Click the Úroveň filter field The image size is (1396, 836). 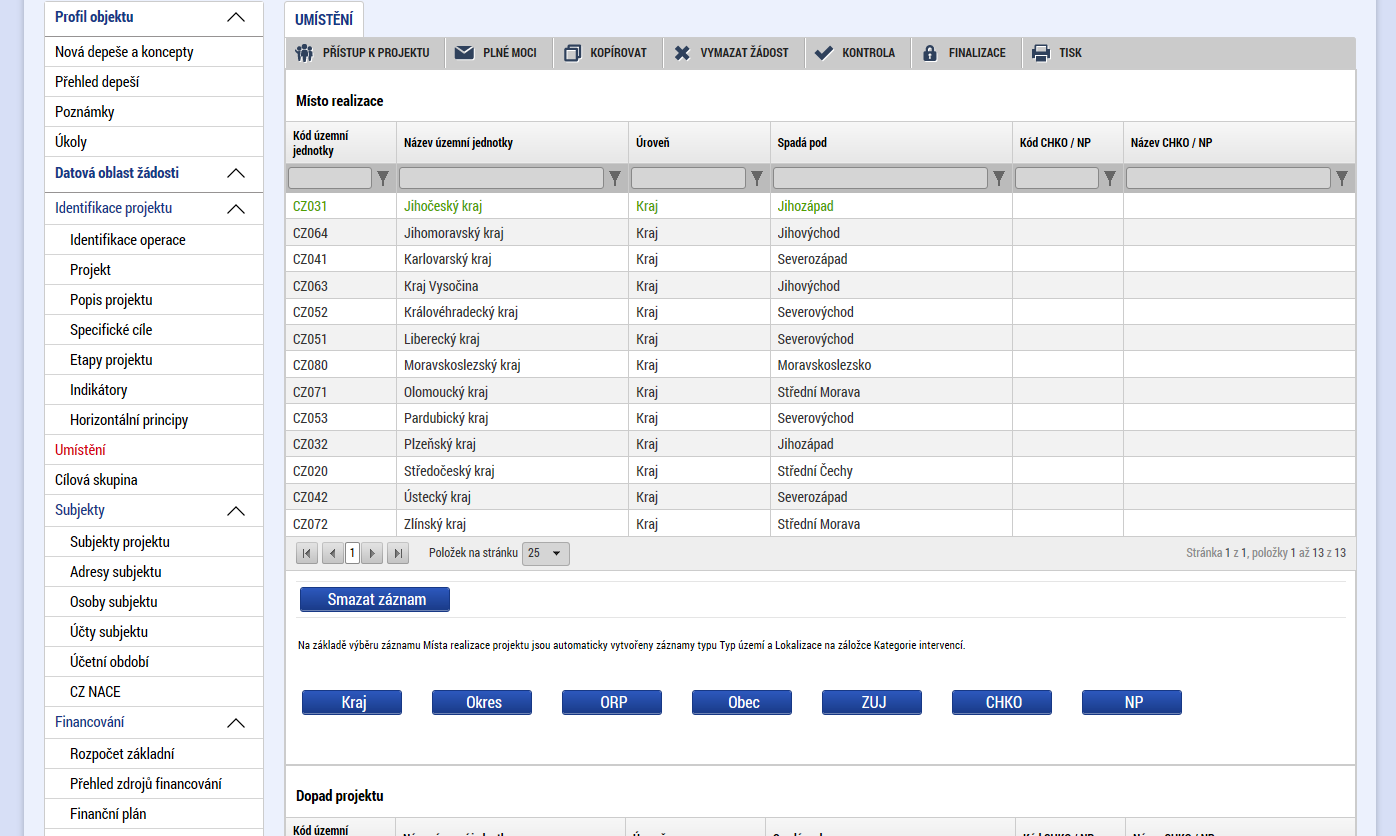pos(688,178)
